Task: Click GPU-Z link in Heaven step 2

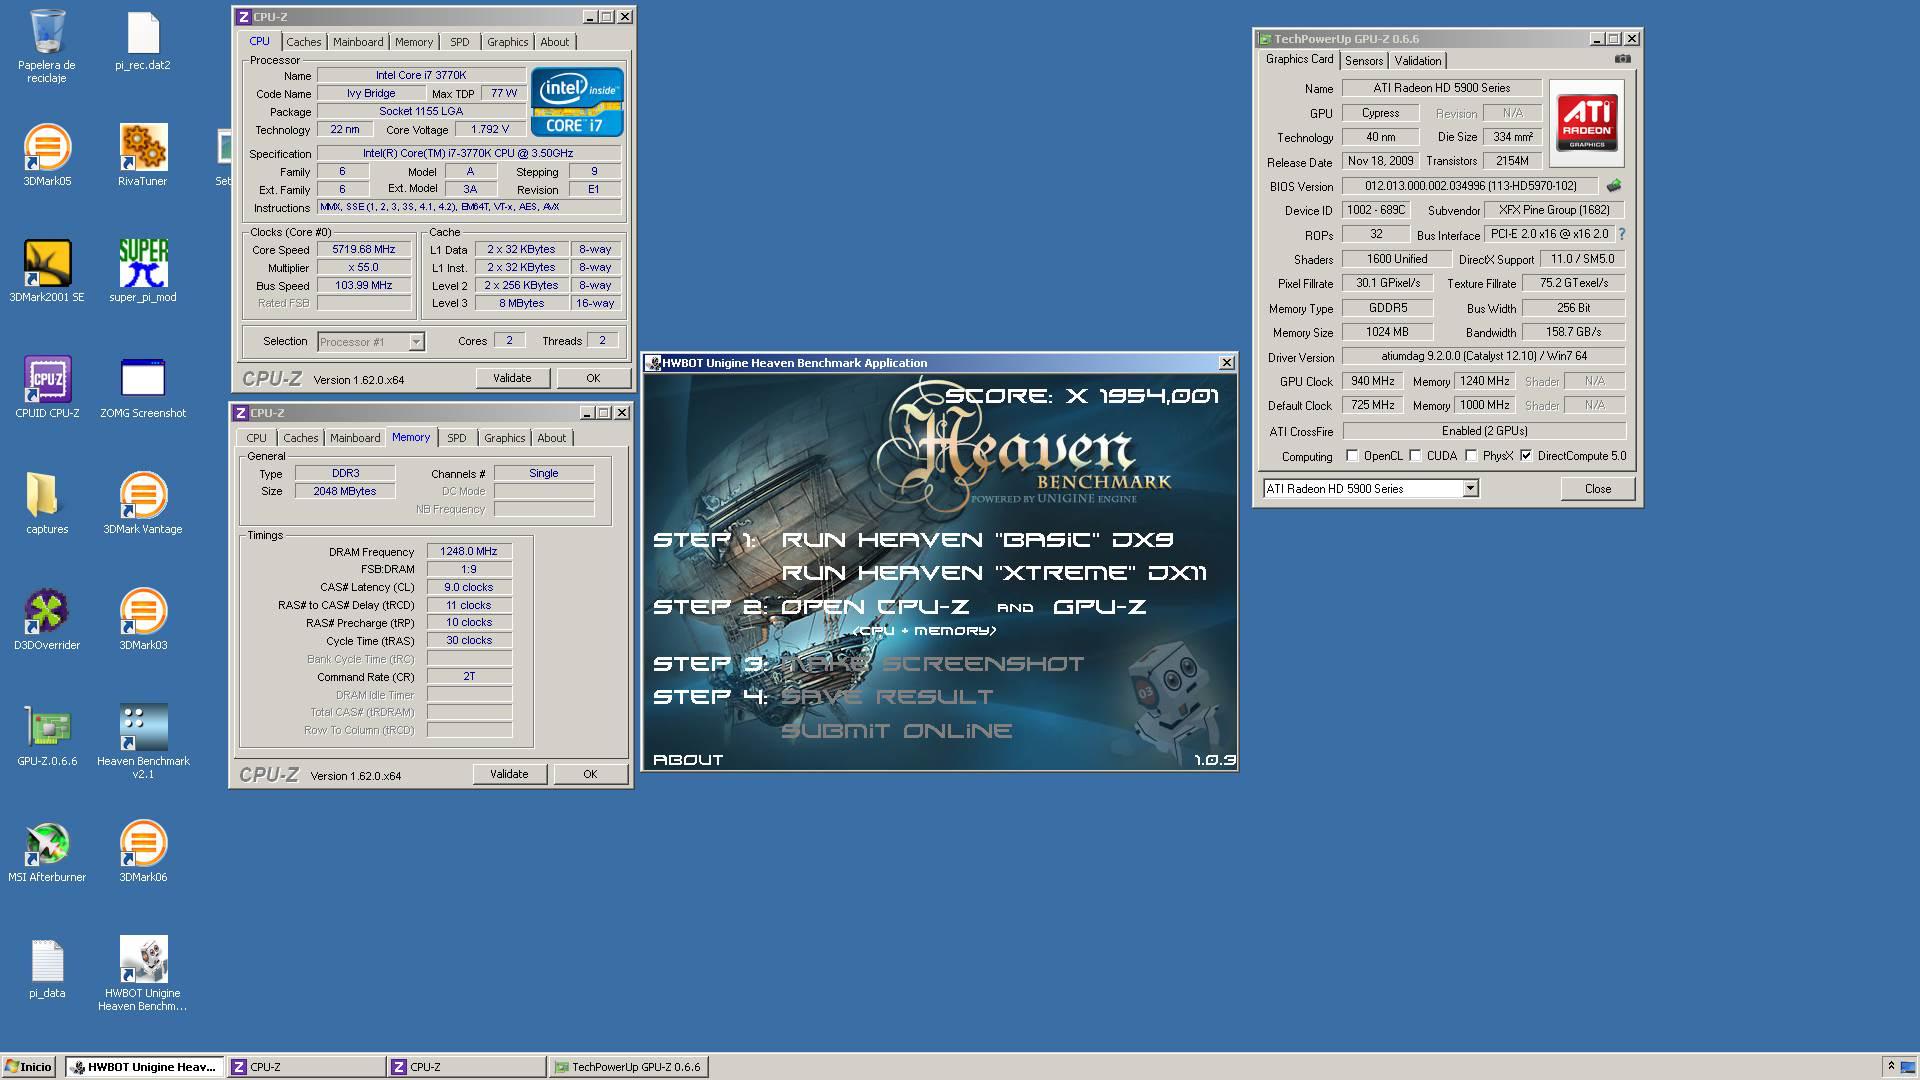Action: (x=1100, y=607)
